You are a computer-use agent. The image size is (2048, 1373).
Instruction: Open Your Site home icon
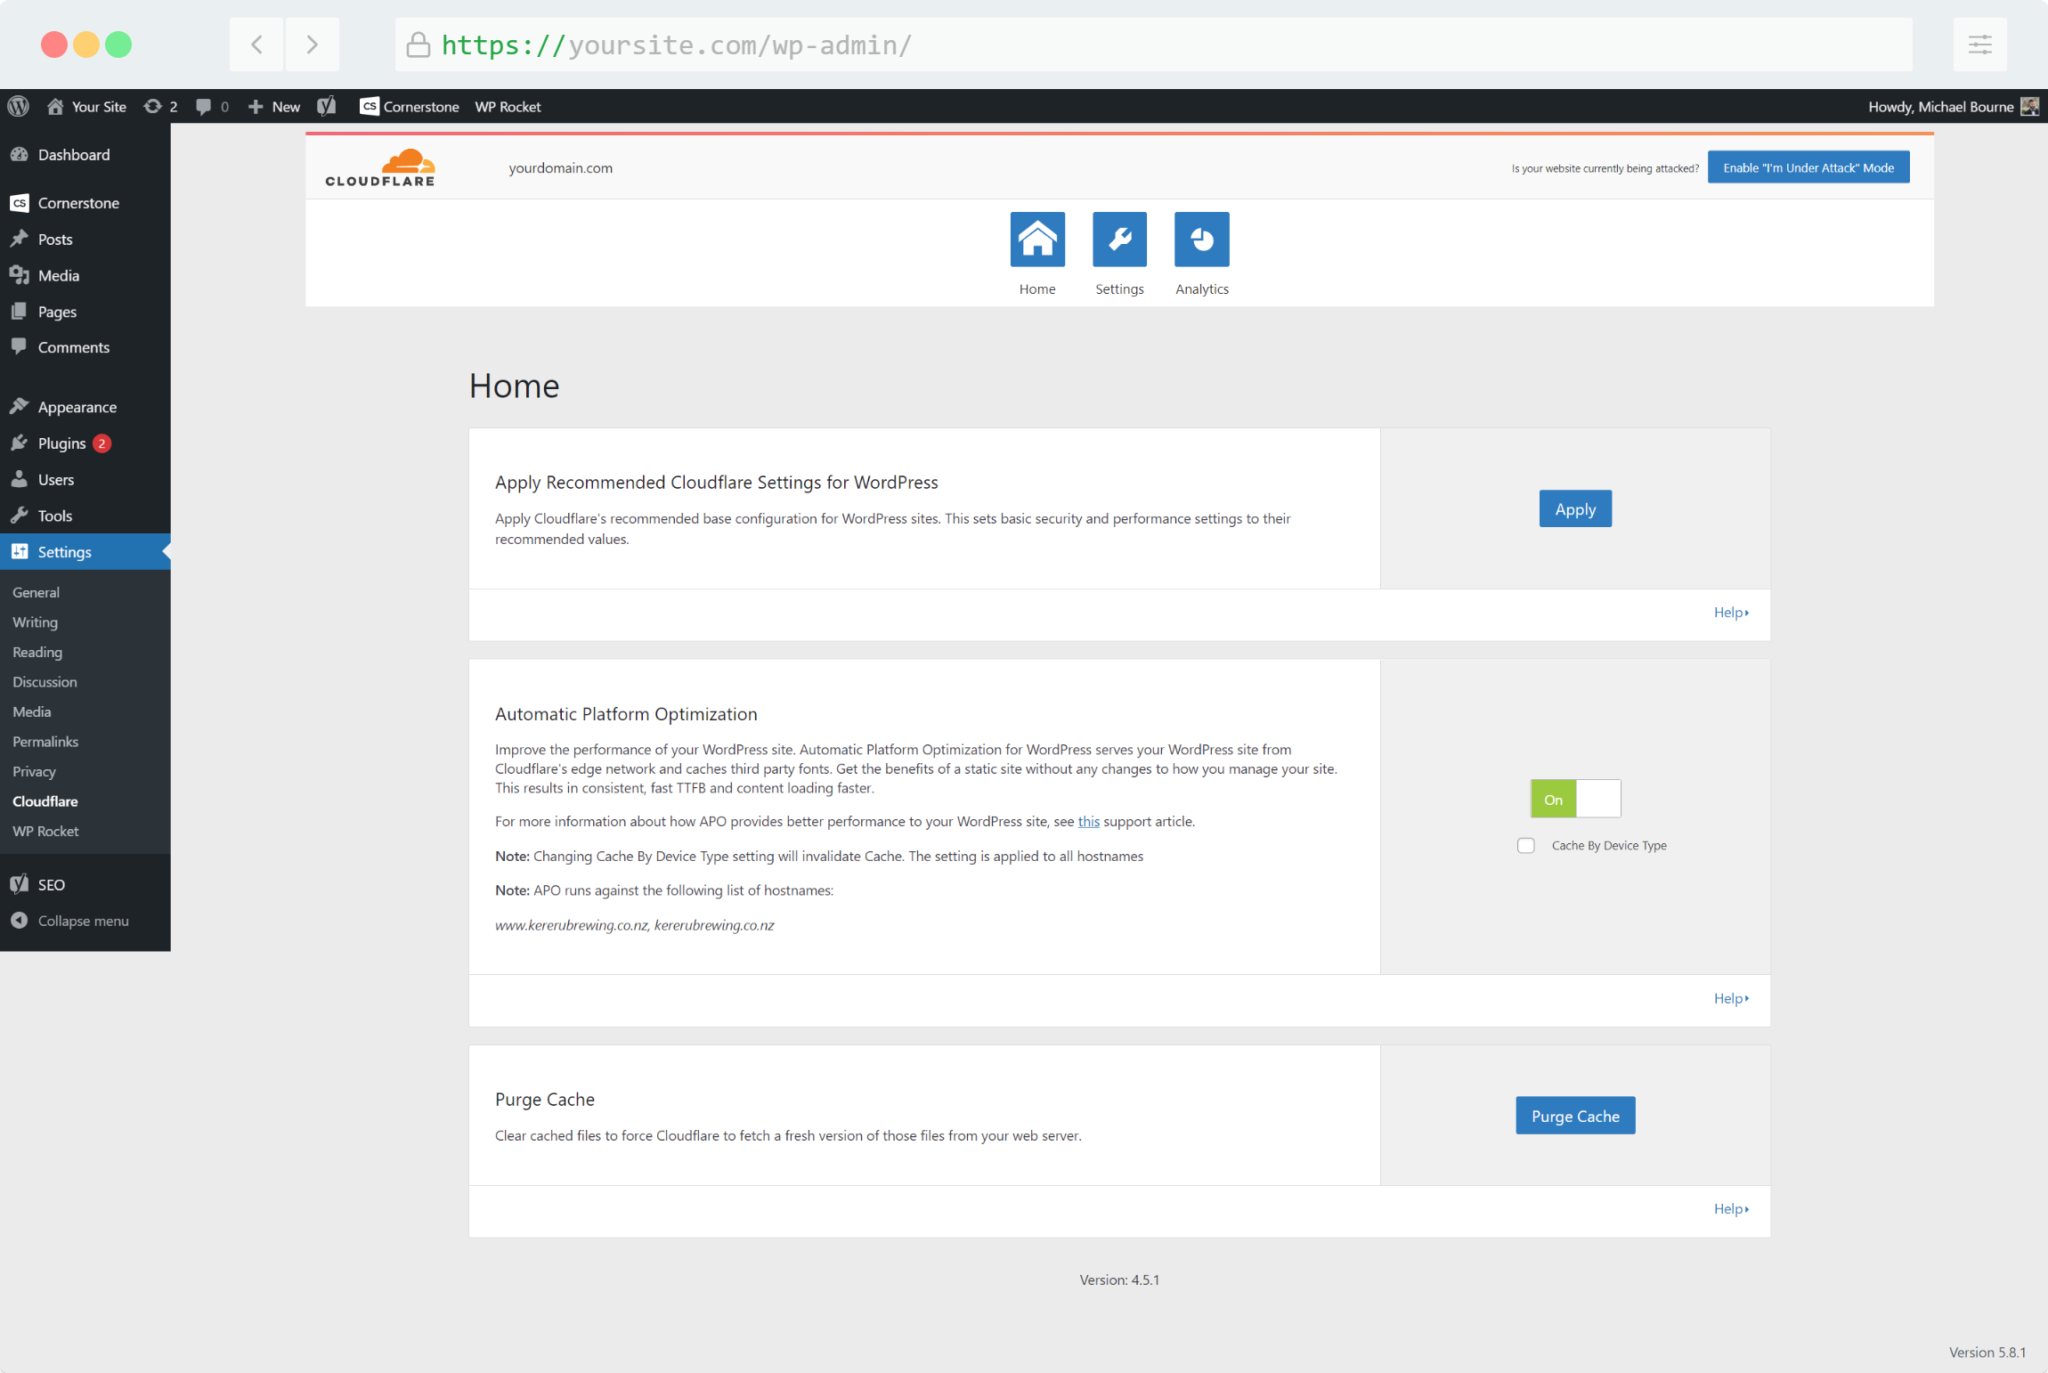(x=55, y=106)
